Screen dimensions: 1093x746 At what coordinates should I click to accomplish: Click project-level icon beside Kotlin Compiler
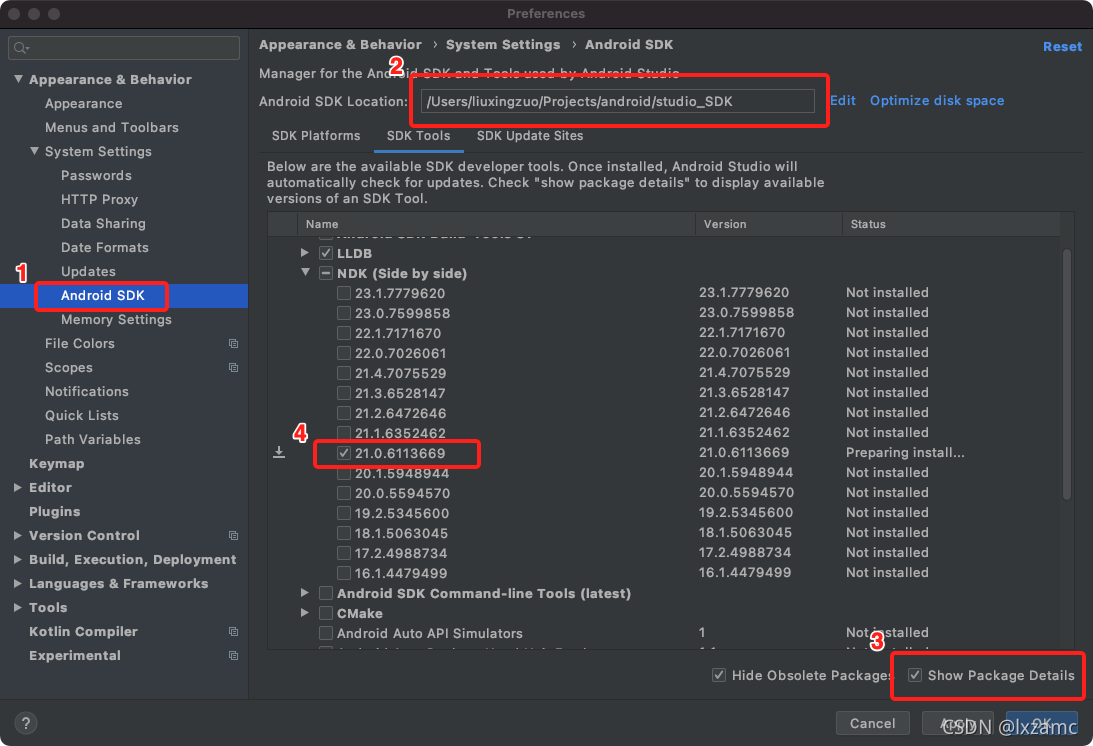(x=234, y=632)
